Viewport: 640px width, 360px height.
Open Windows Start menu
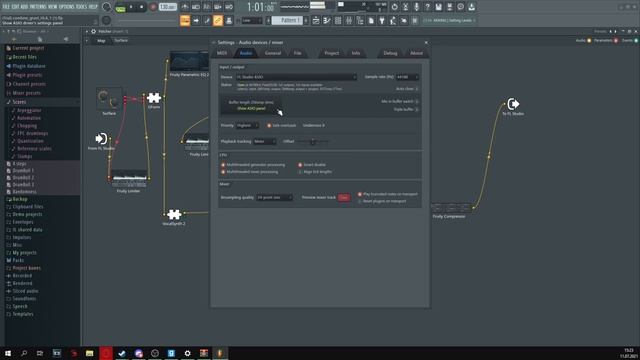[8, 353]
